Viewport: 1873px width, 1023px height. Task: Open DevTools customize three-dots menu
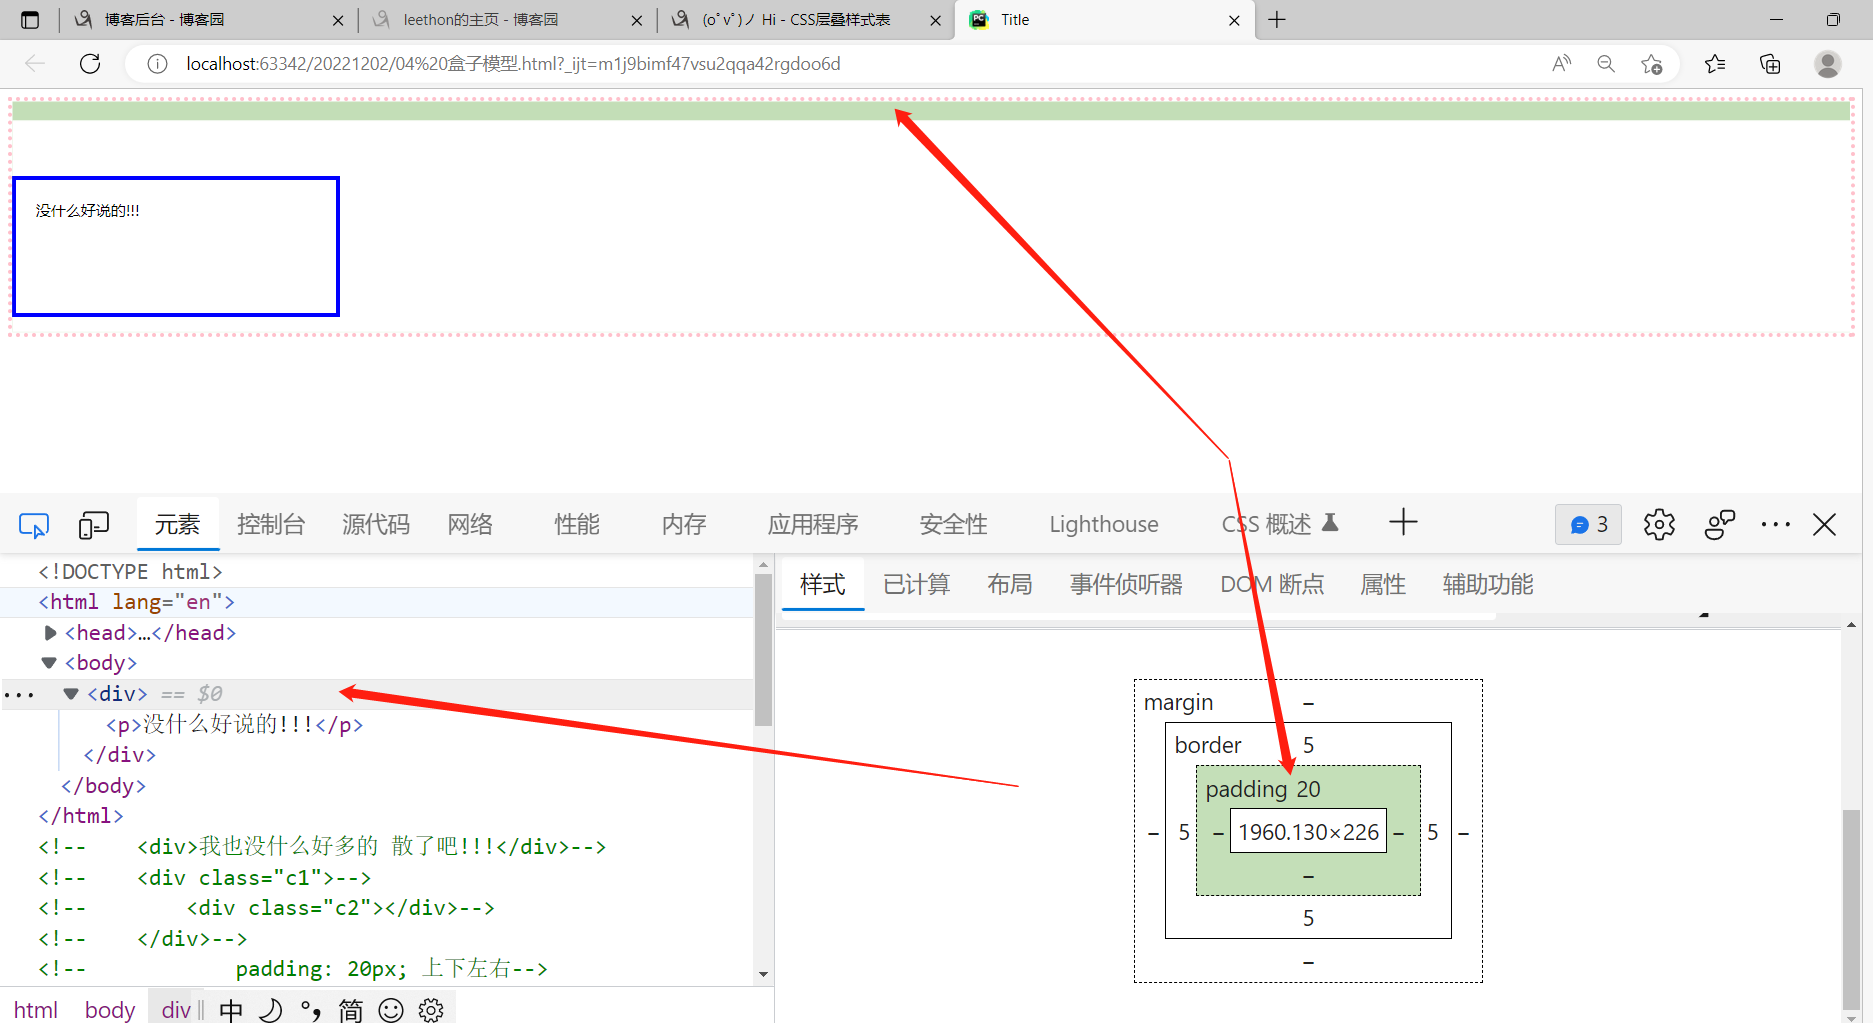1776,524
